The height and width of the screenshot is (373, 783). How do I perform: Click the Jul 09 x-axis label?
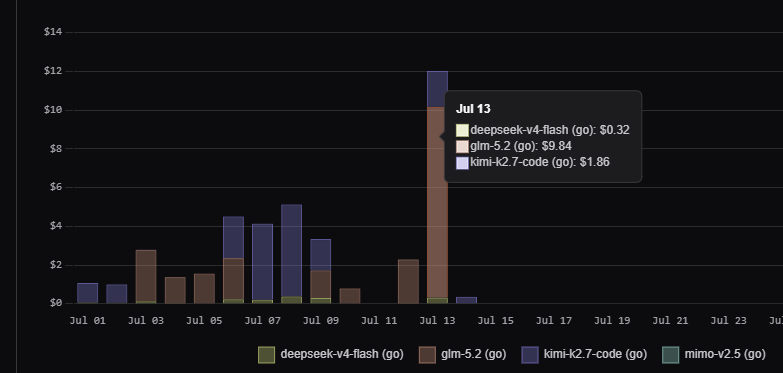pyautogui.click(x=321, y=321)
